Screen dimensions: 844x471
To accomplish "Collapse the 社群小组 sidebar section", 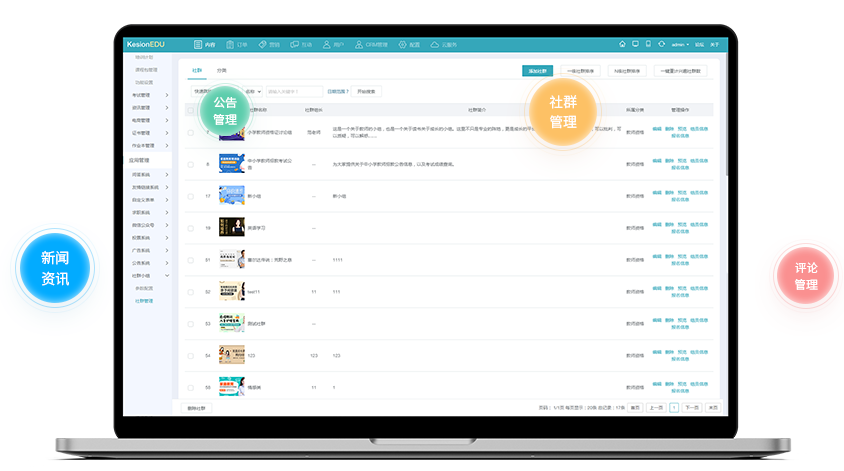I will pyautogui.click(x=166, y=275).
